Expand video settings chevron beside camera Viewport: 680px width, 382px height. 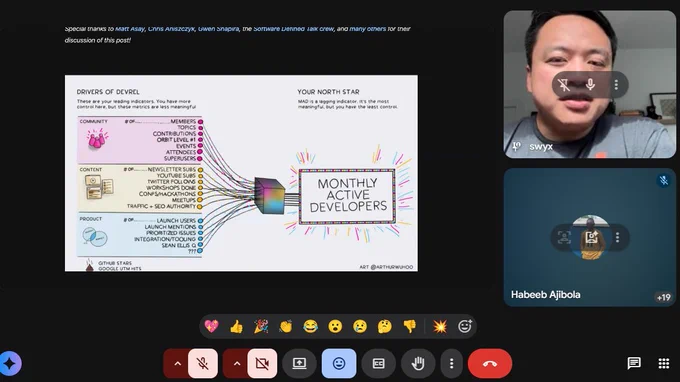237,363
